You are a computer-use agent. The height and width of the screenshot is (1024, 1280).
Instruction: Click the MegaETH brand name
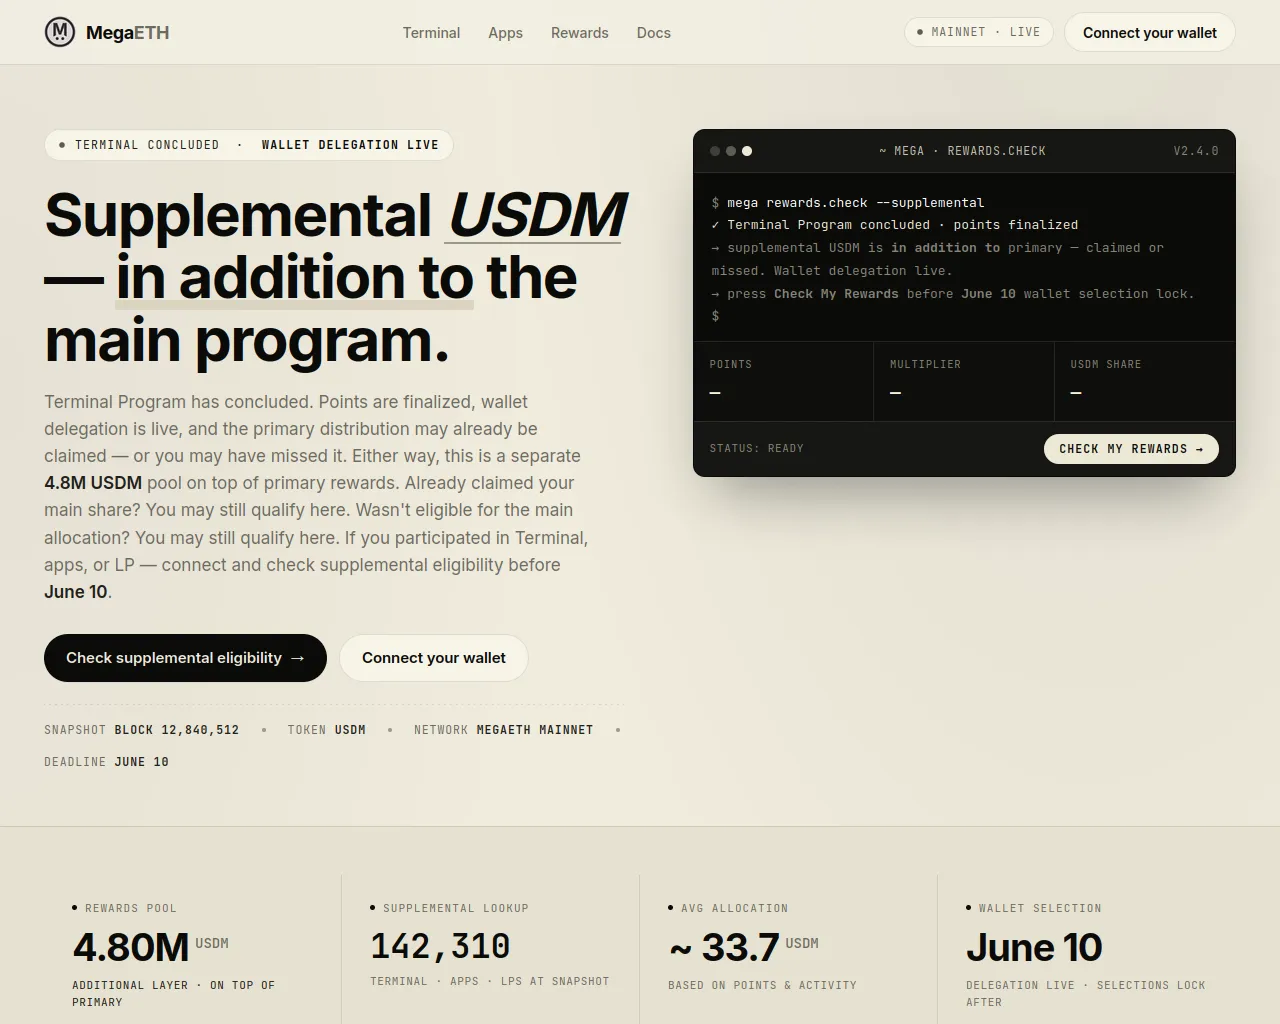(127, 33)
